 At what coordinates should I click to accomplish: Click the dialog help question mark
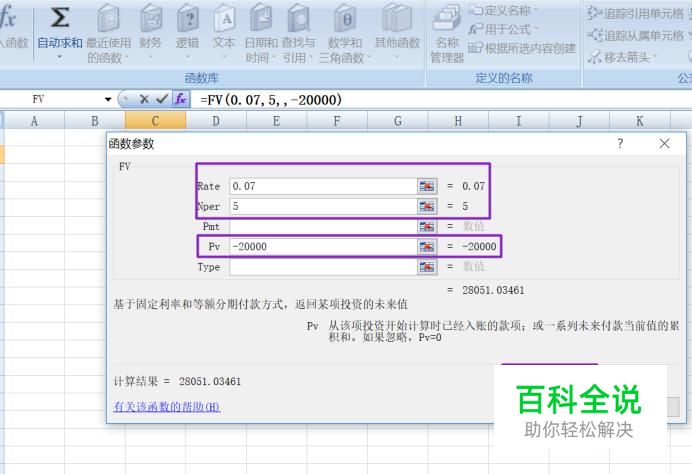(620, 143)
